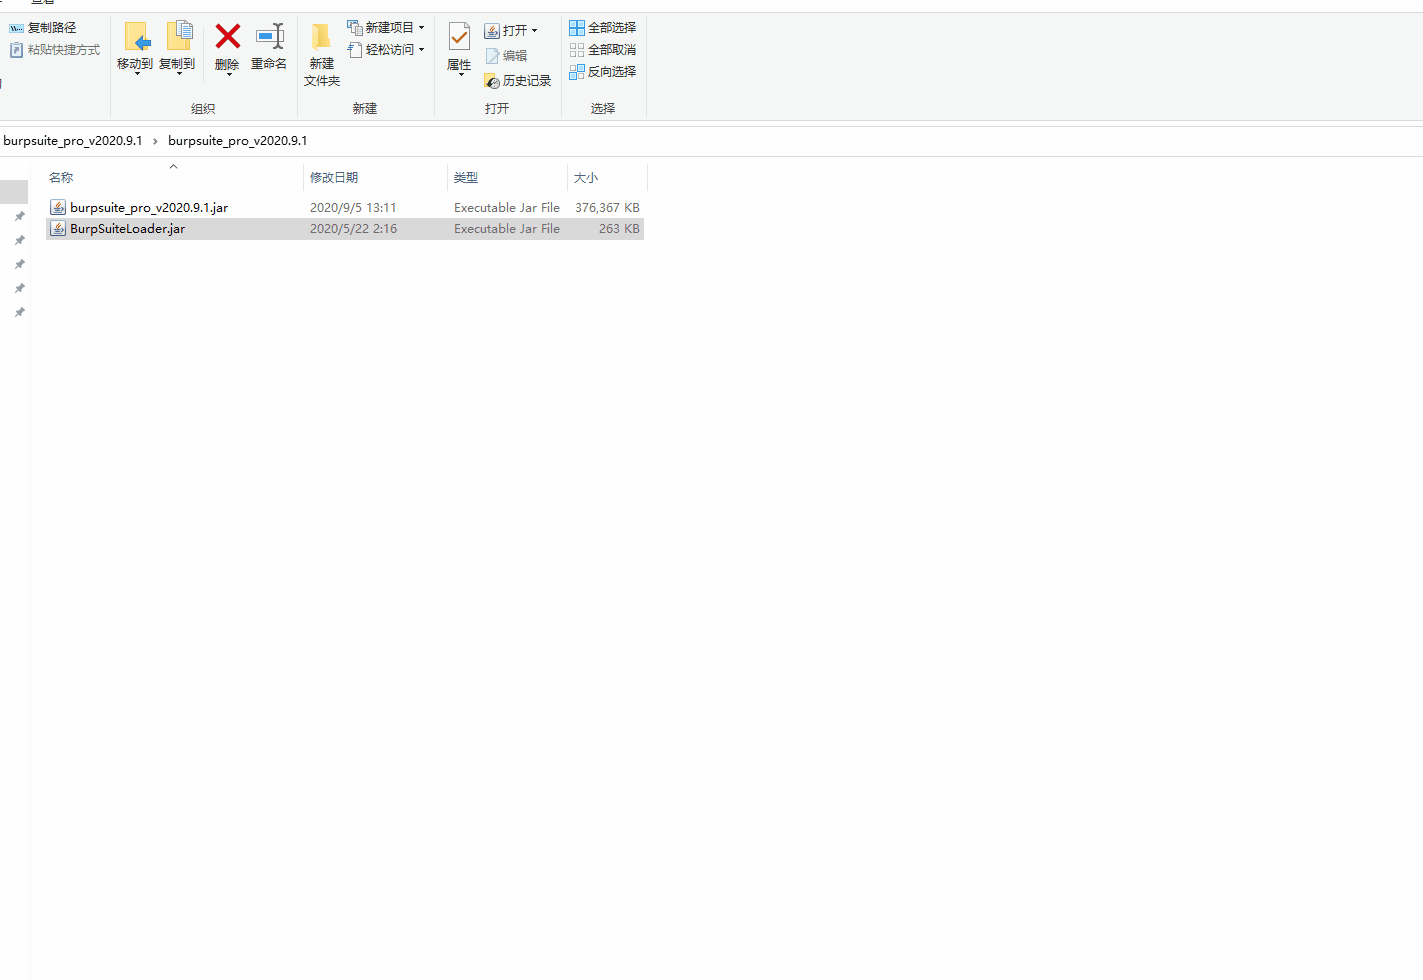This screenshot has width=1423, height=980.
Task: Click the second burpsuite_pro_v2020.9.1 breadcrumb
Action: 238,141
